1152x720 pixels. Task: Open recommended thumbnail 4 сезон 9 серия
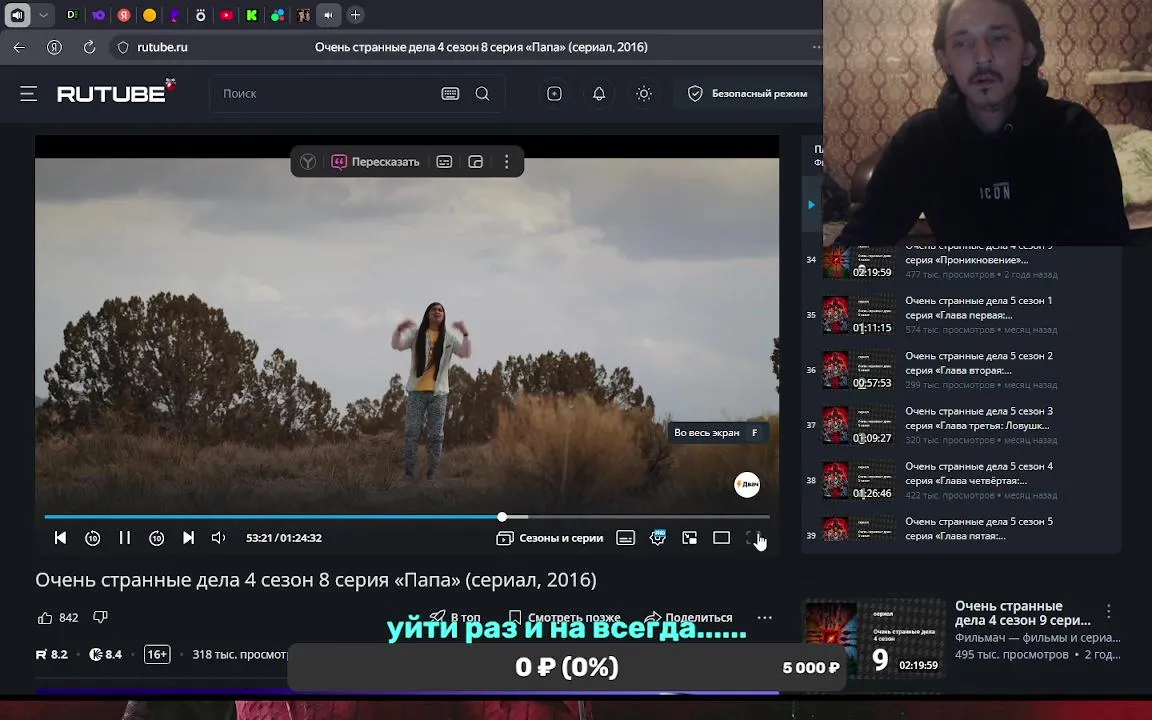click(874, 638)
